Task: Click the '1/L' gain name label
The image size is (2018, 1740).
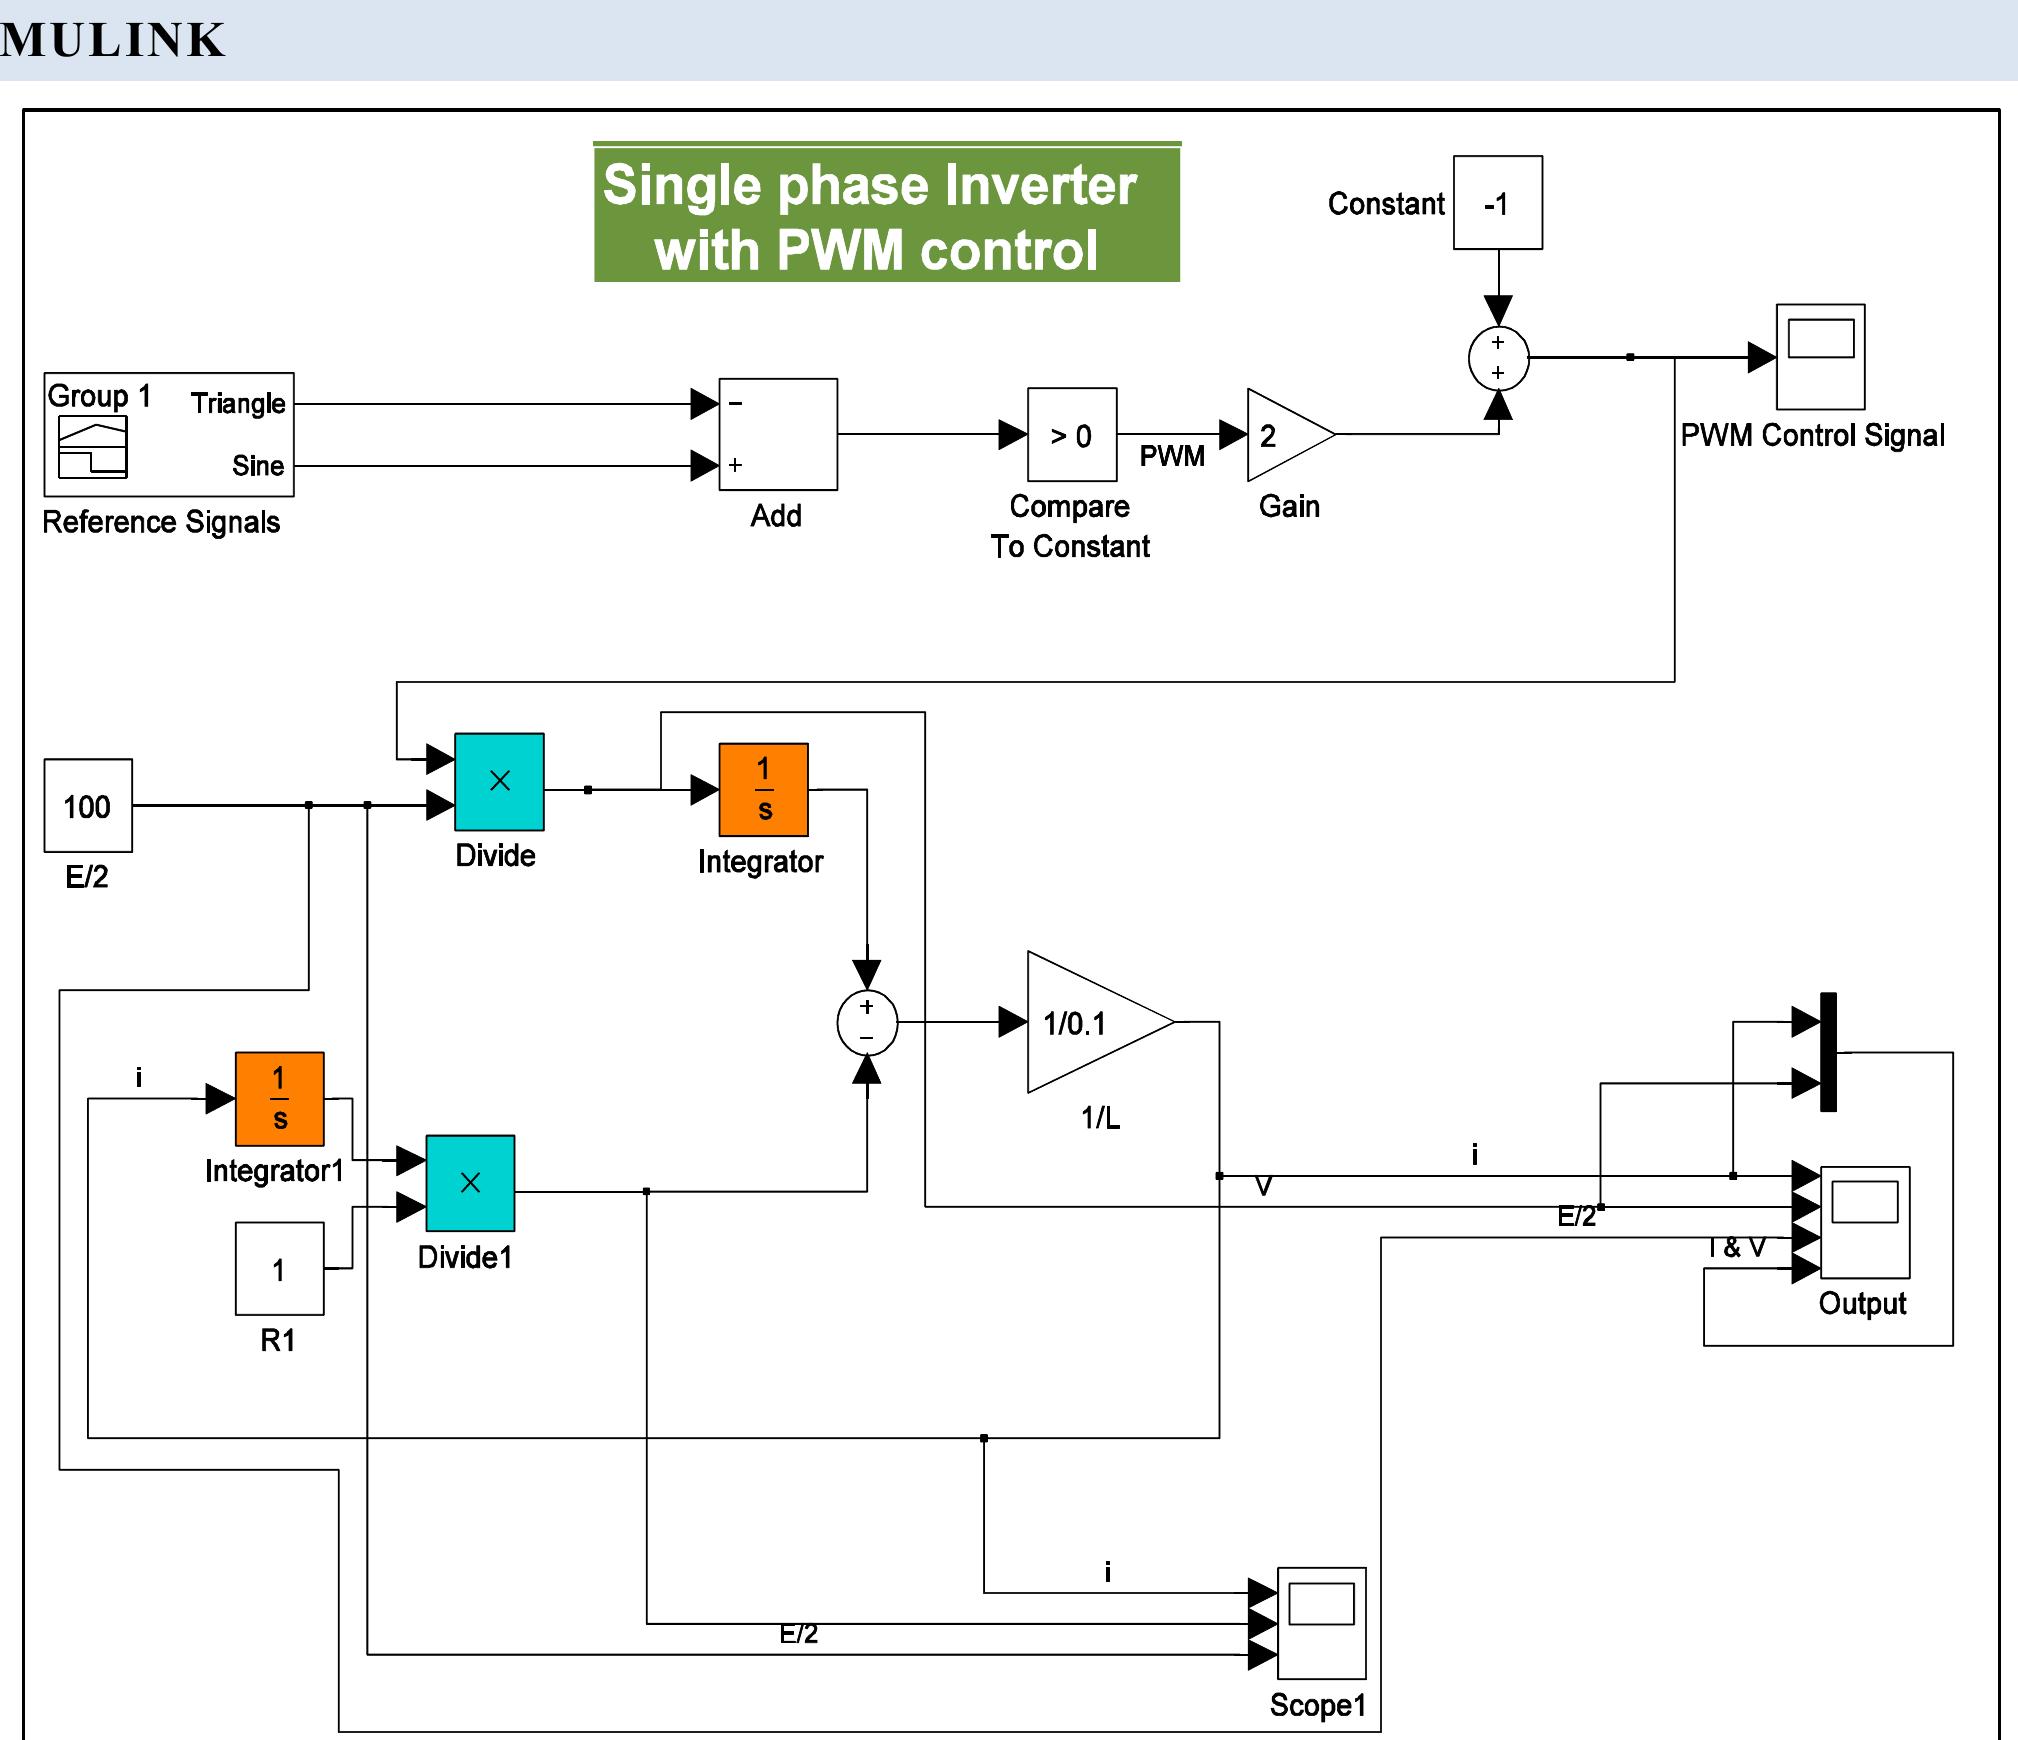Action: tap(1100, 1118)
